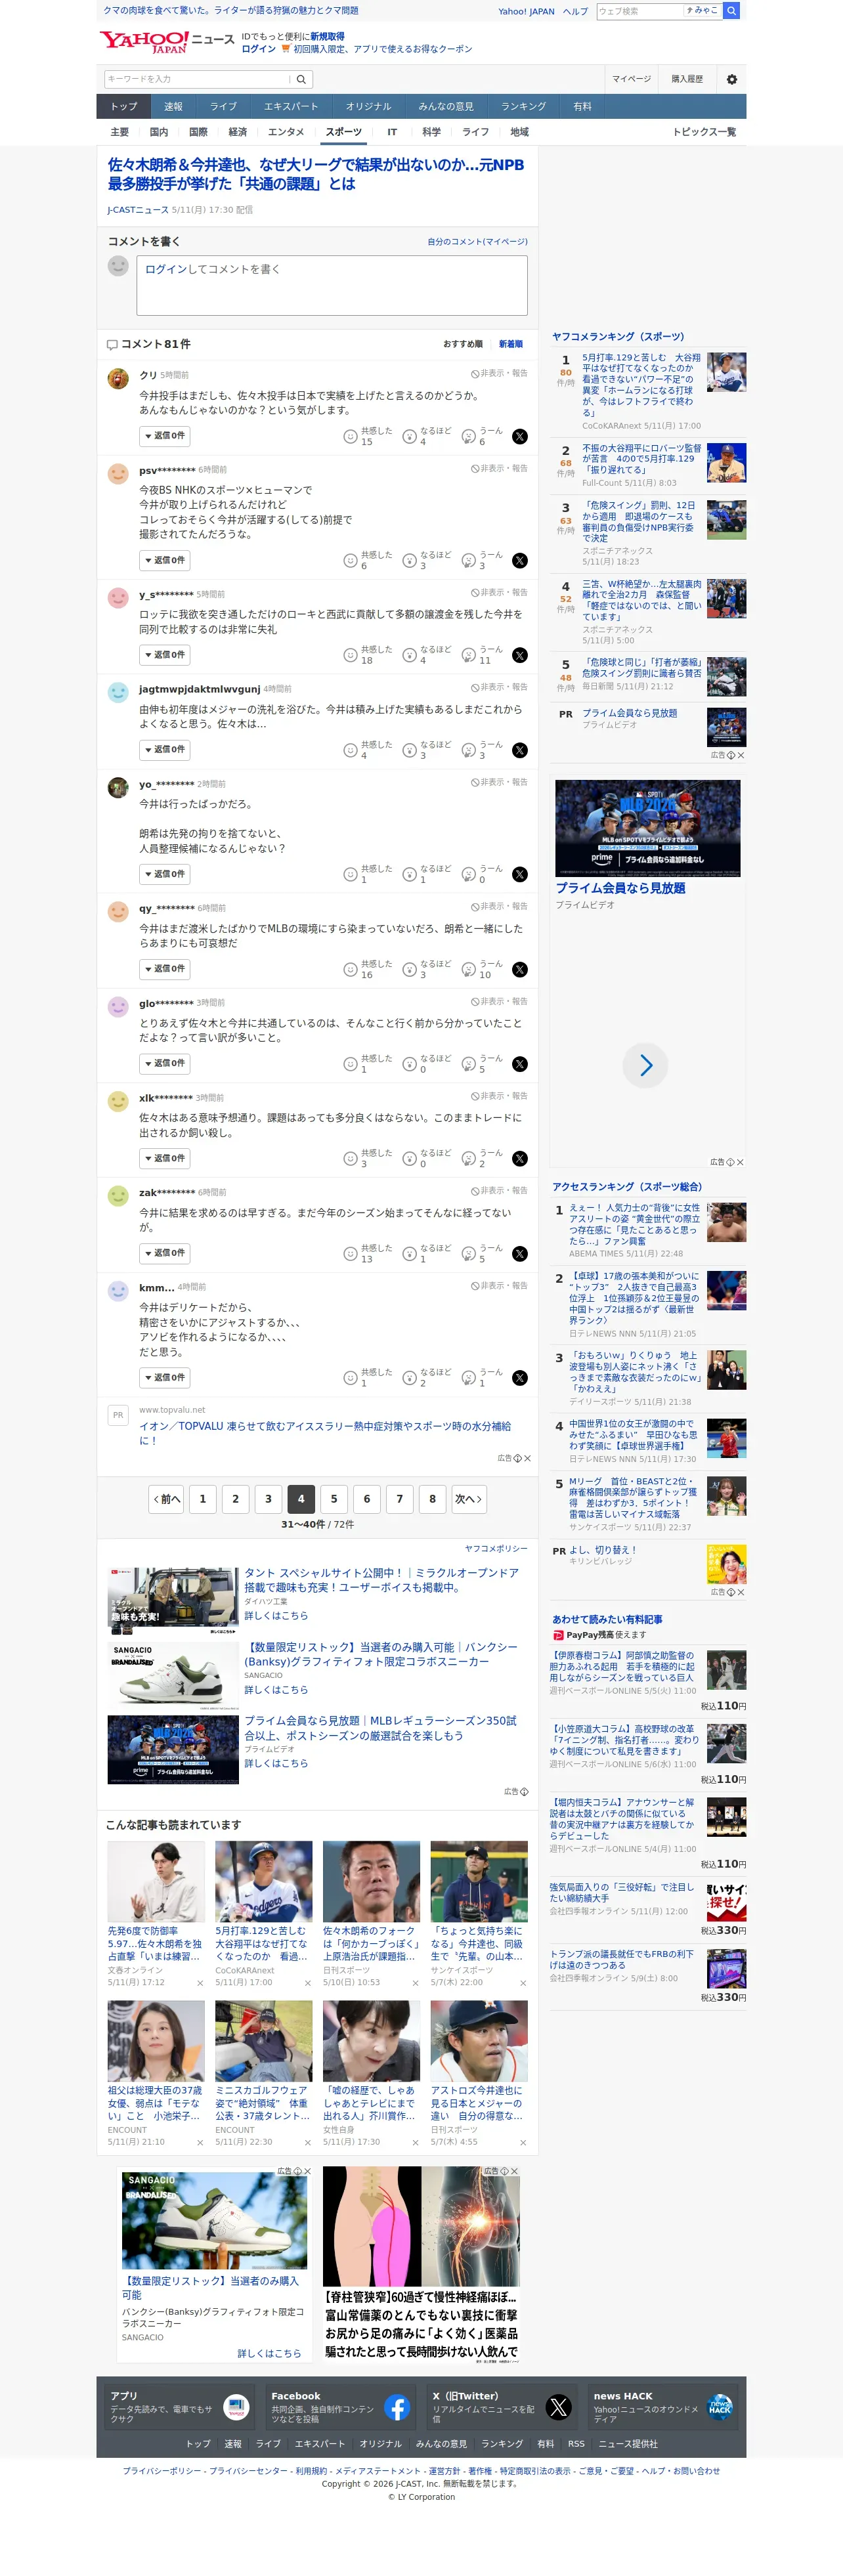The height and width of the screenshot is (2576, 843).
Task: Click the keyword search magnifier icon
Action: tap(301, 79)
